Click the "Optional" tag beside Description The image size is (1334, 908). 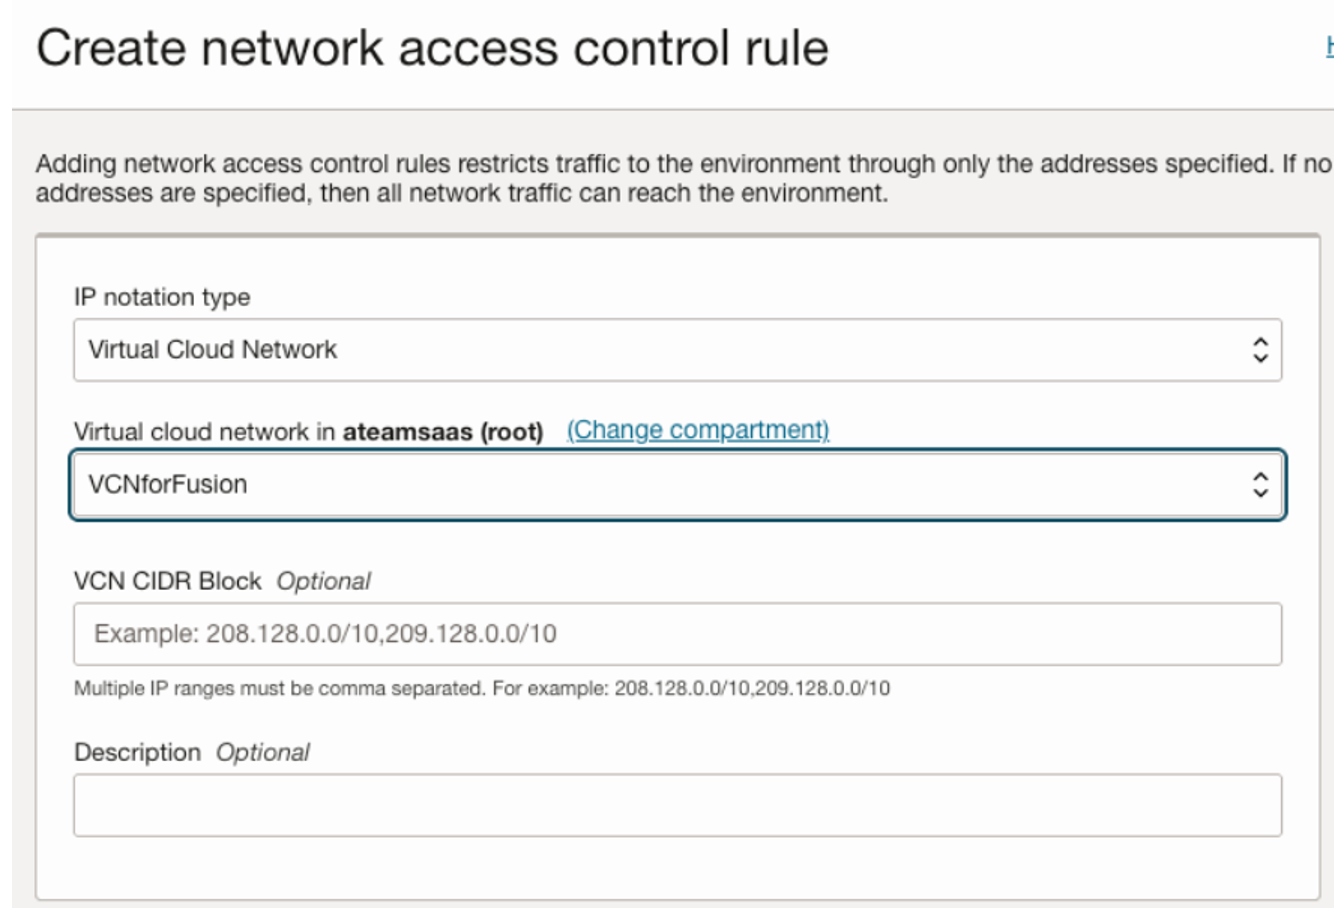point(262,752)
